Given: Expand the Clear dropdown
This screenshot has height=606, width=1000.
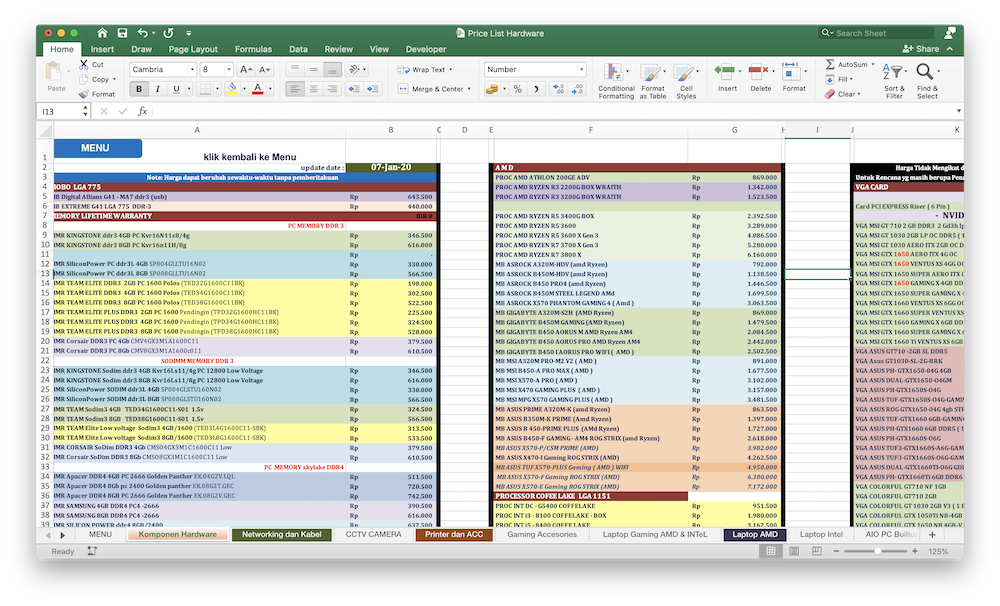Looking at the screenshot, I should point(859,94).
